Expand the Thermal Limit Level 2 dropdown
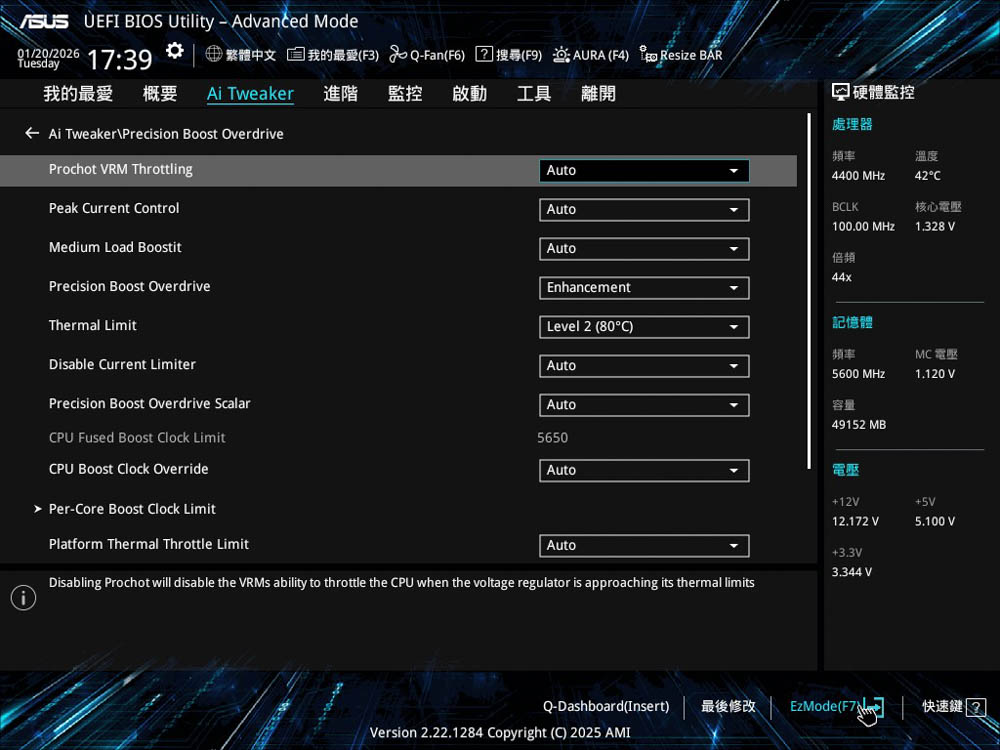This screenshot has width=1000, height=750. coord(643,327)
